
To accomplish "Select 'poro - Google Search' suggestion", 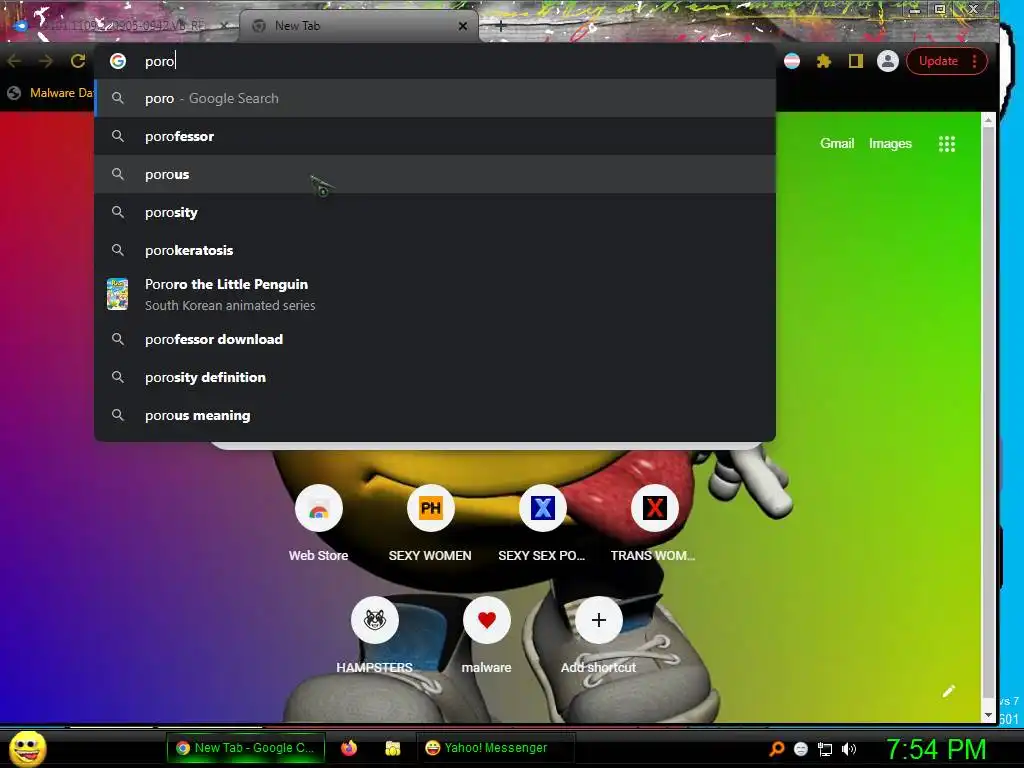I will [435, 99].
